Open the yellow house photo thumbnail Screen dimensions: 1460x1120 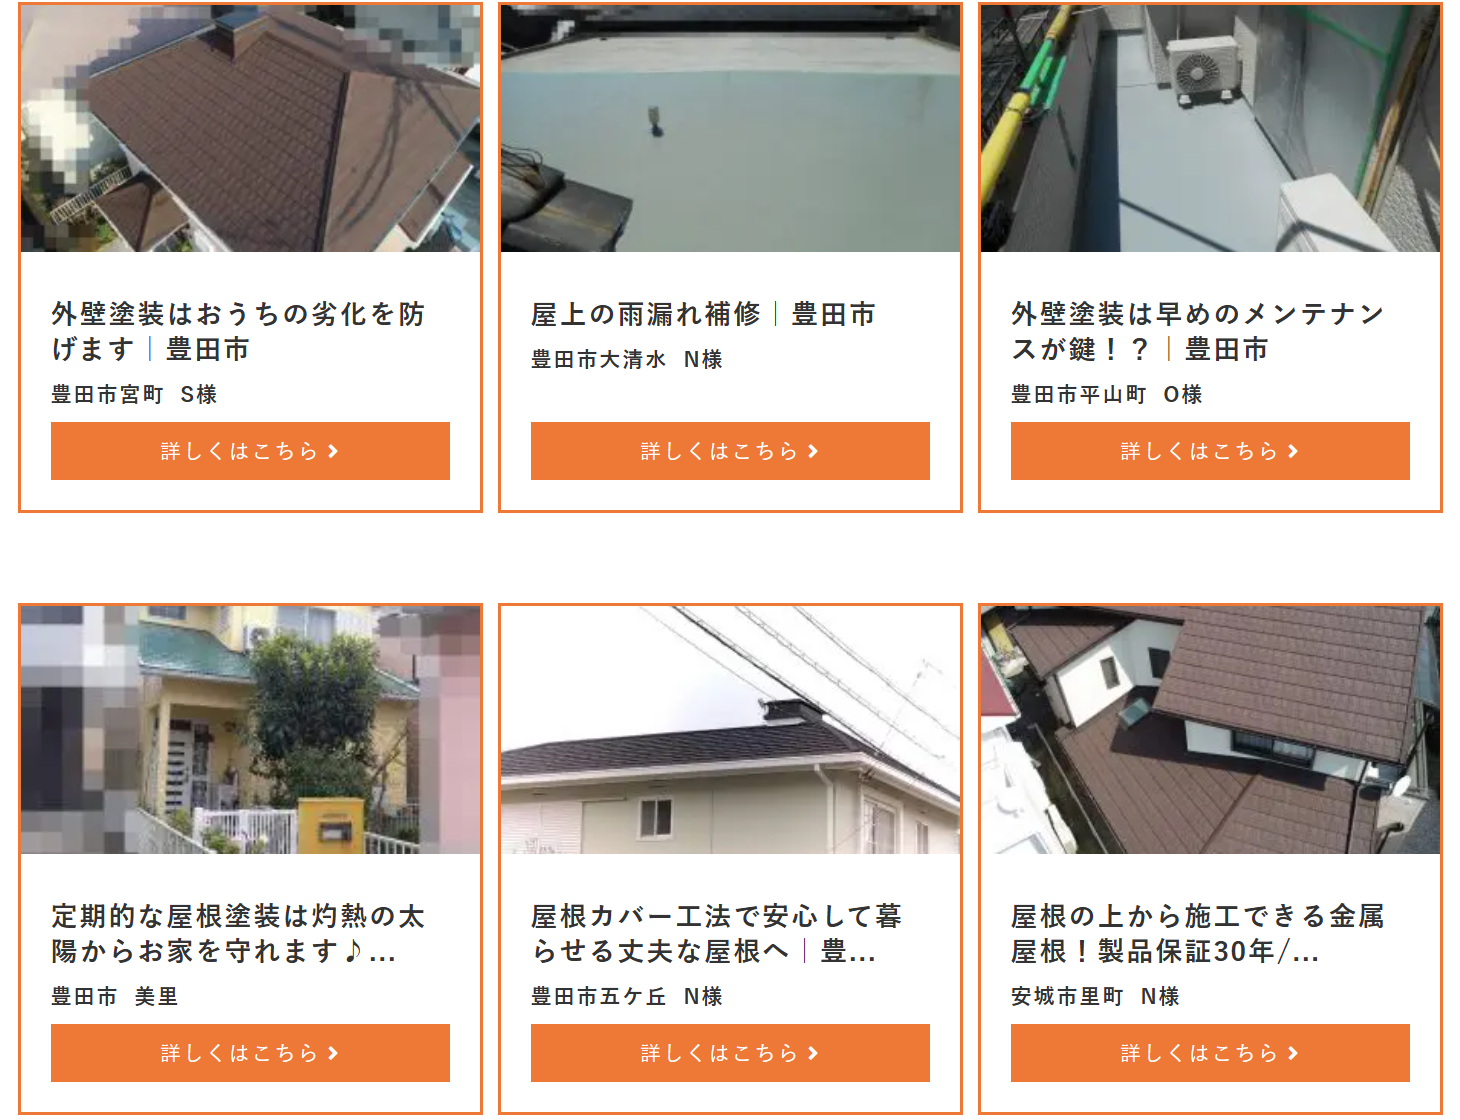(x=250, y=730)
